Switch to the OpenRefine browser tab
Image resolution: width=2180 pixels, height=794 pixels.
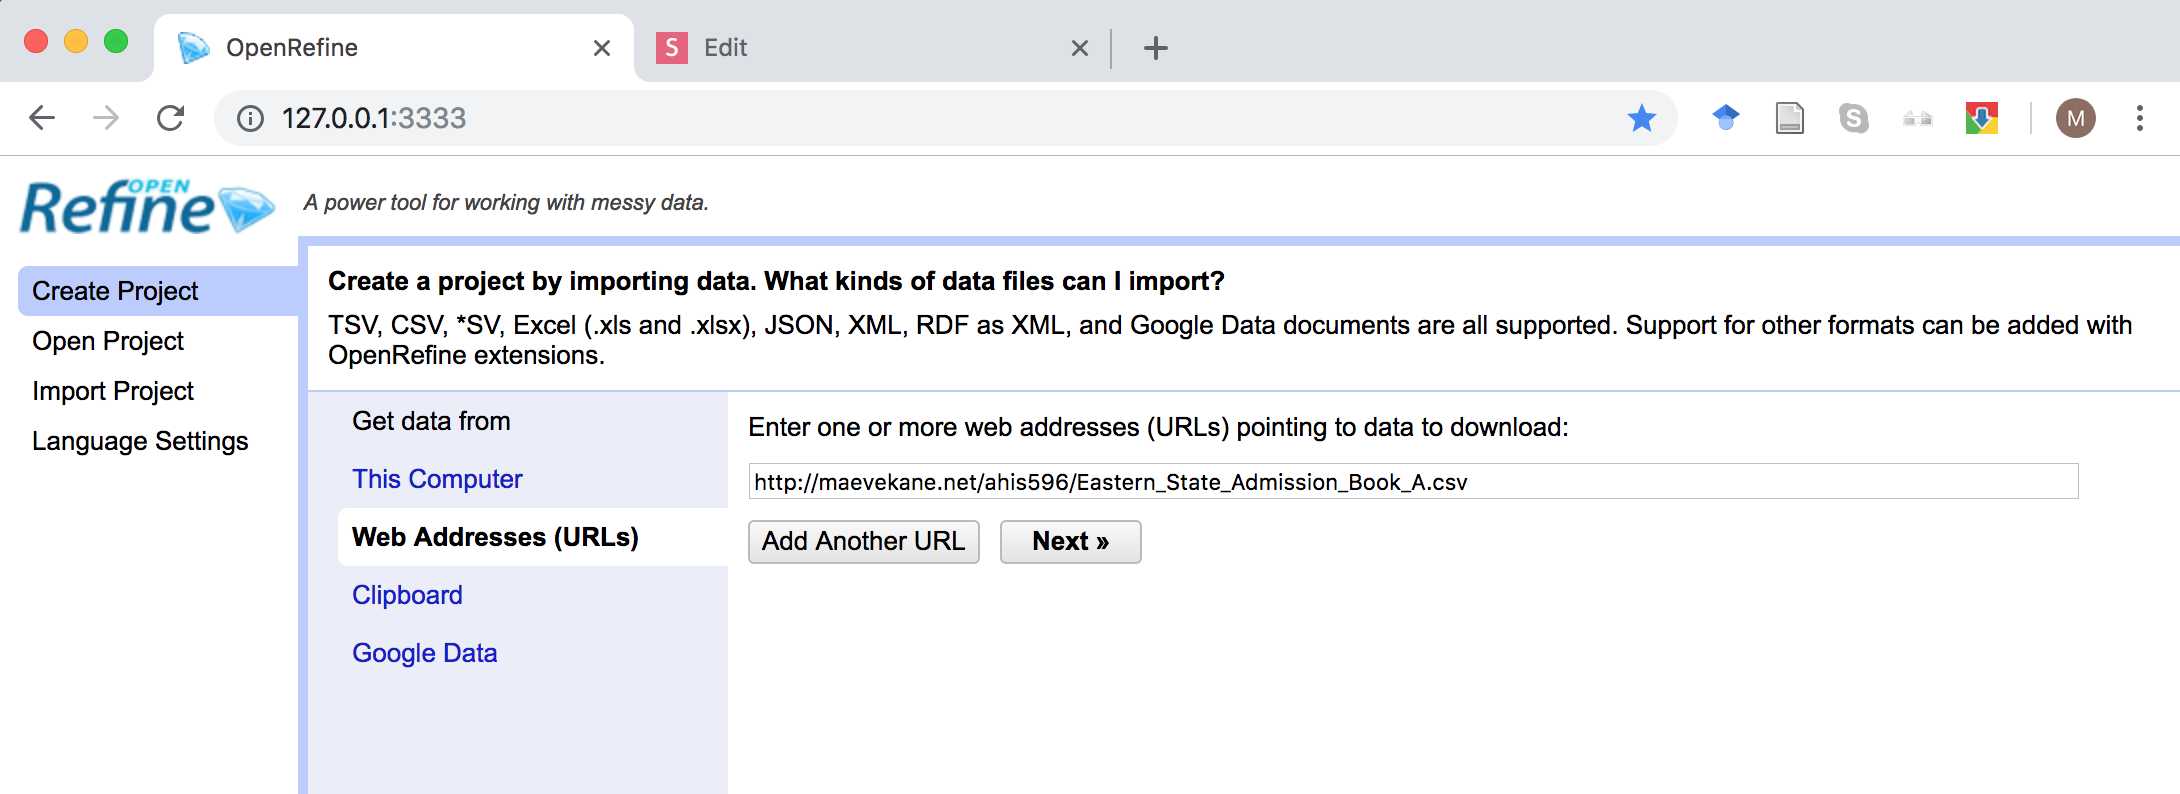click(394, 48)
